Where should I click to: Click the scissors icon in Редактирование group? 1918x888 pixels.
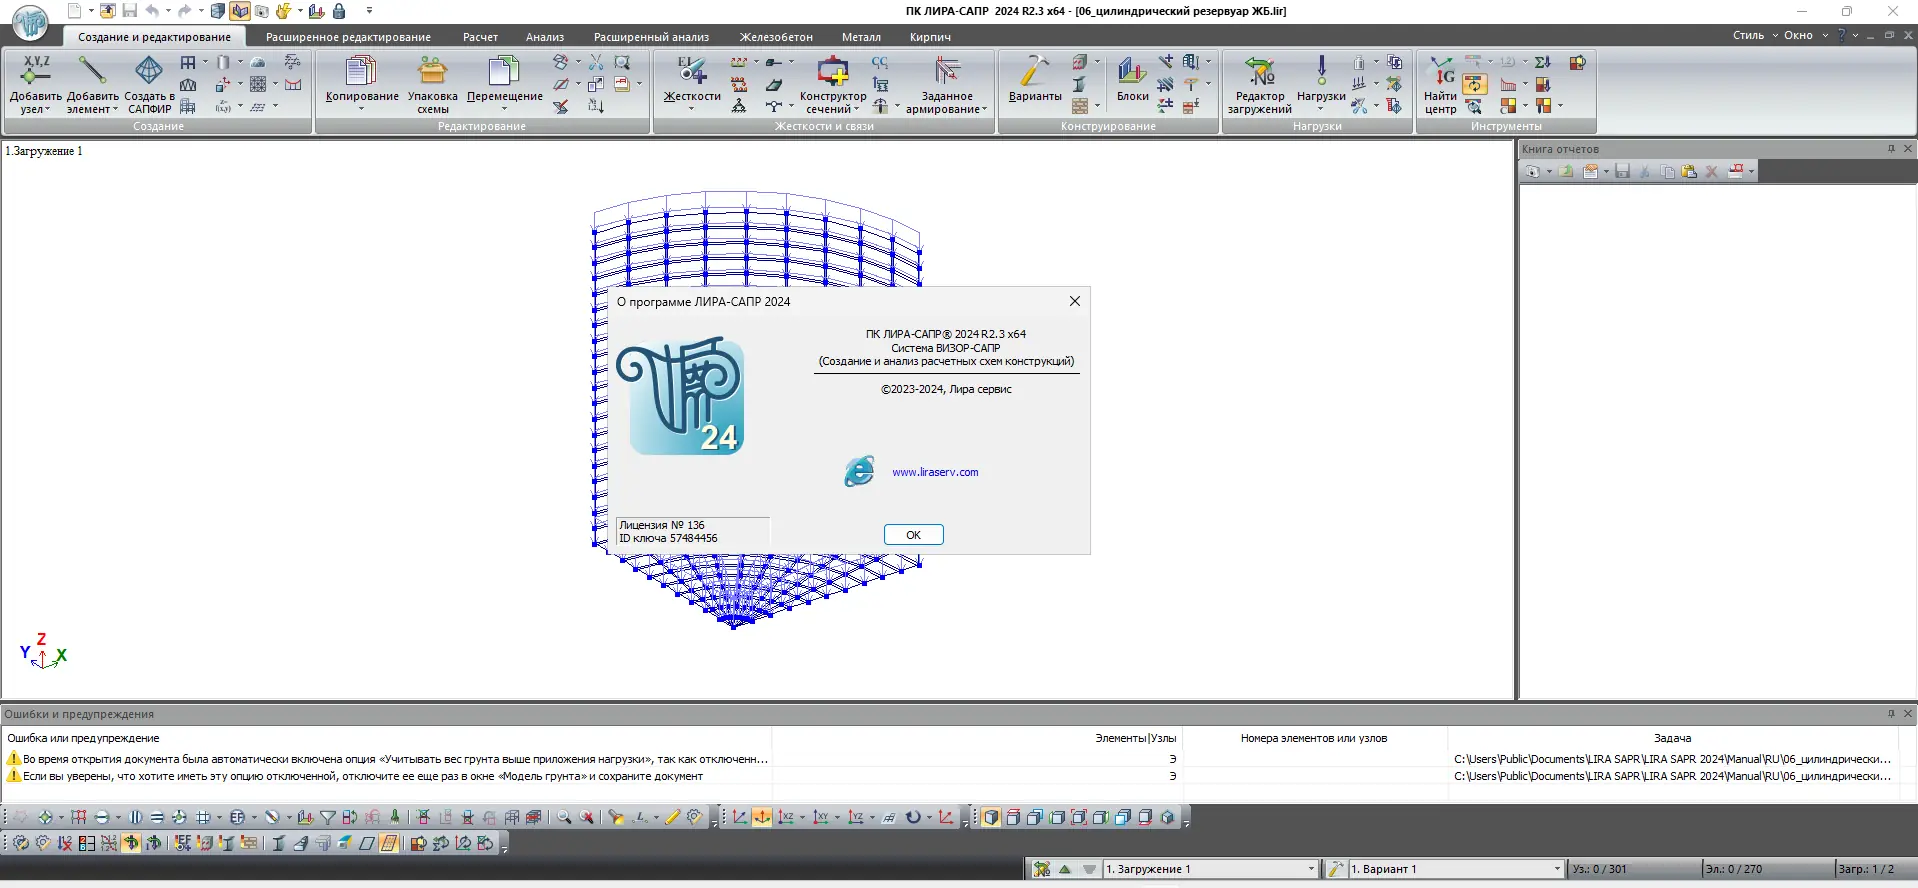[596, 62]
